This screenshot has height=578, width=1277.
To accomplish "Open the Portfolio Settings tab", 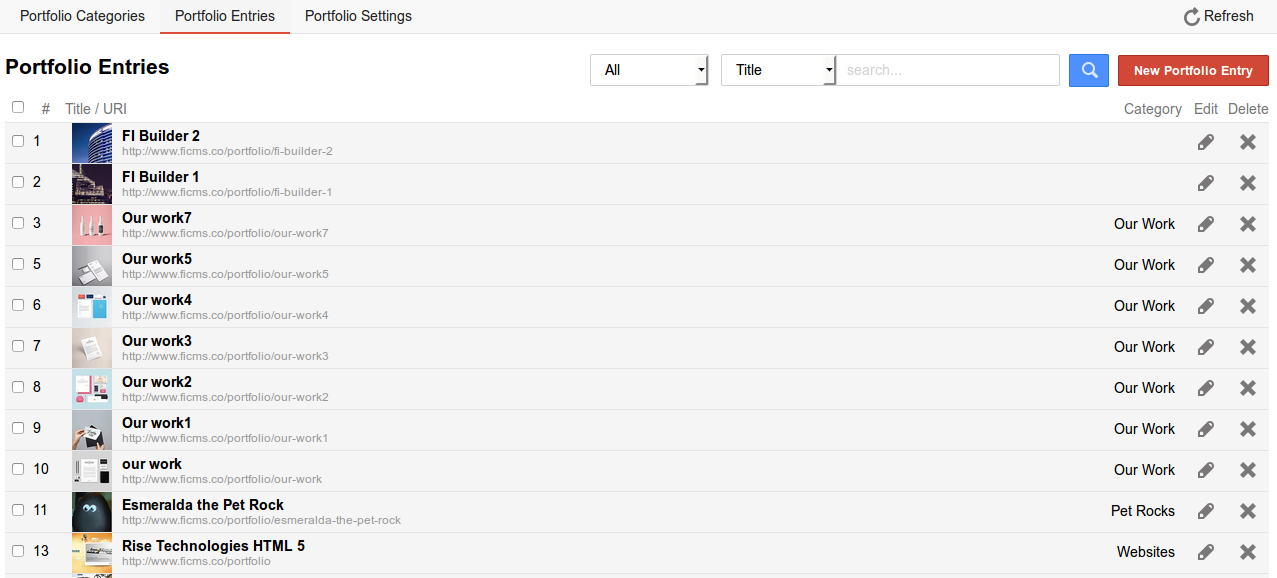I will (358, 16).
